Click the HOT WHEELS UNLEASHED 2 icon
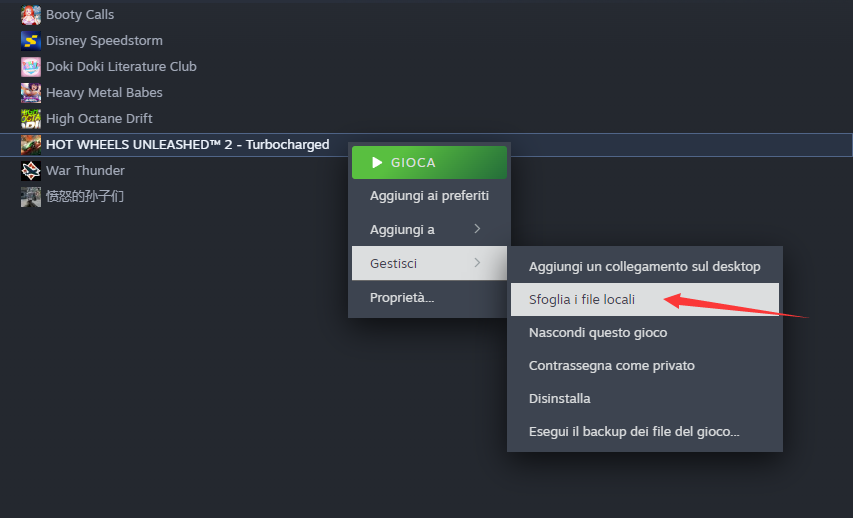Viewport: 853px width, 518px height. point(31,145)
